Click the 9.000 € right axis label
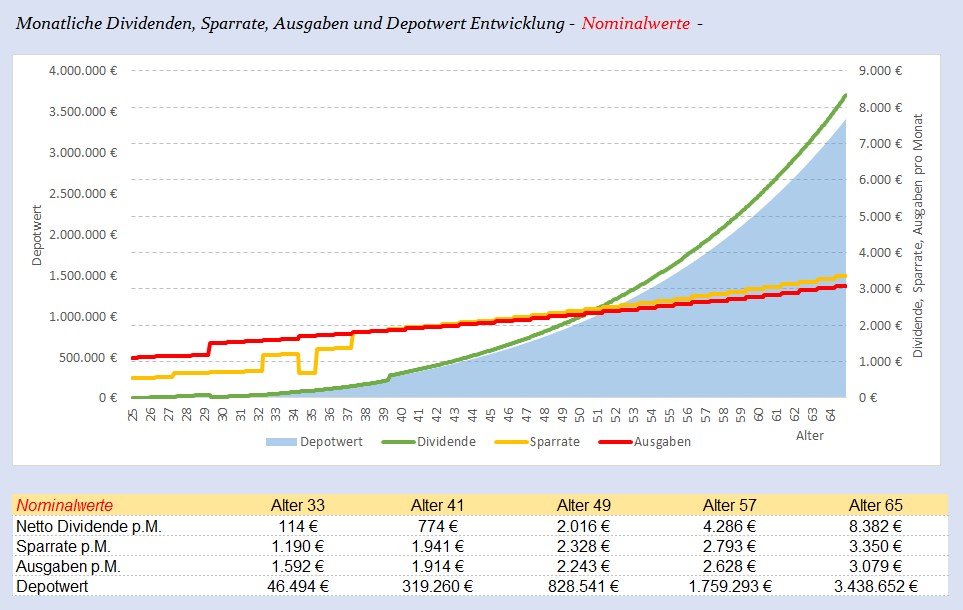This screenshot has height=610, width=963. tap(880, 71)
